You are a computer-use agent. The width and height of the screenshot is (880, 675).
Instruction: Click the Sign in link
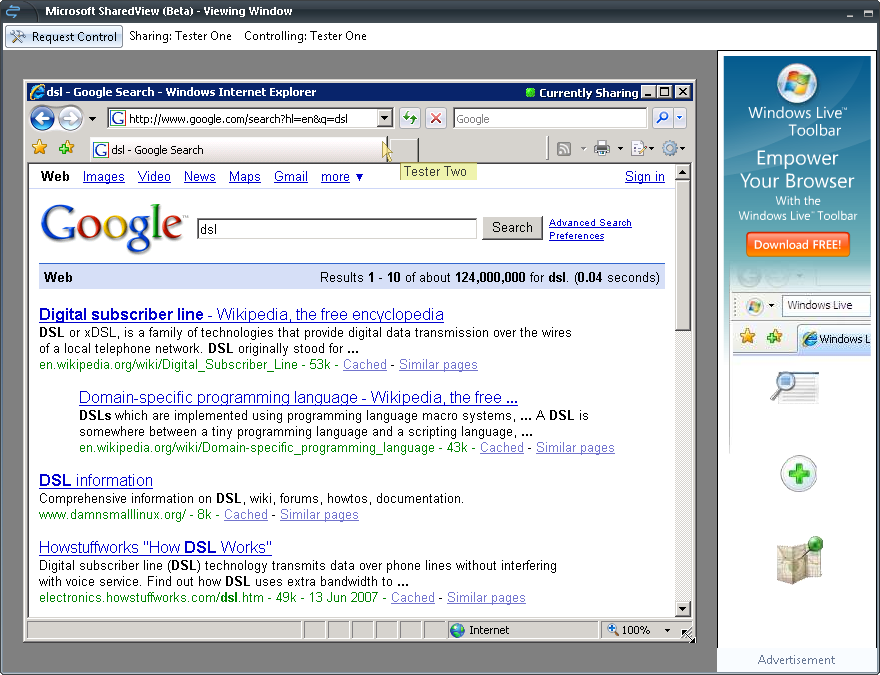click(644, 177)
